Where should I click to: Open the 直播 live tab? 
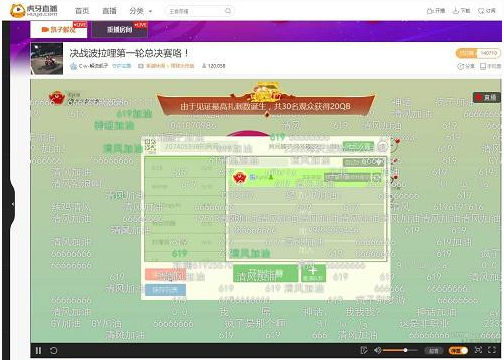(109, 11)
